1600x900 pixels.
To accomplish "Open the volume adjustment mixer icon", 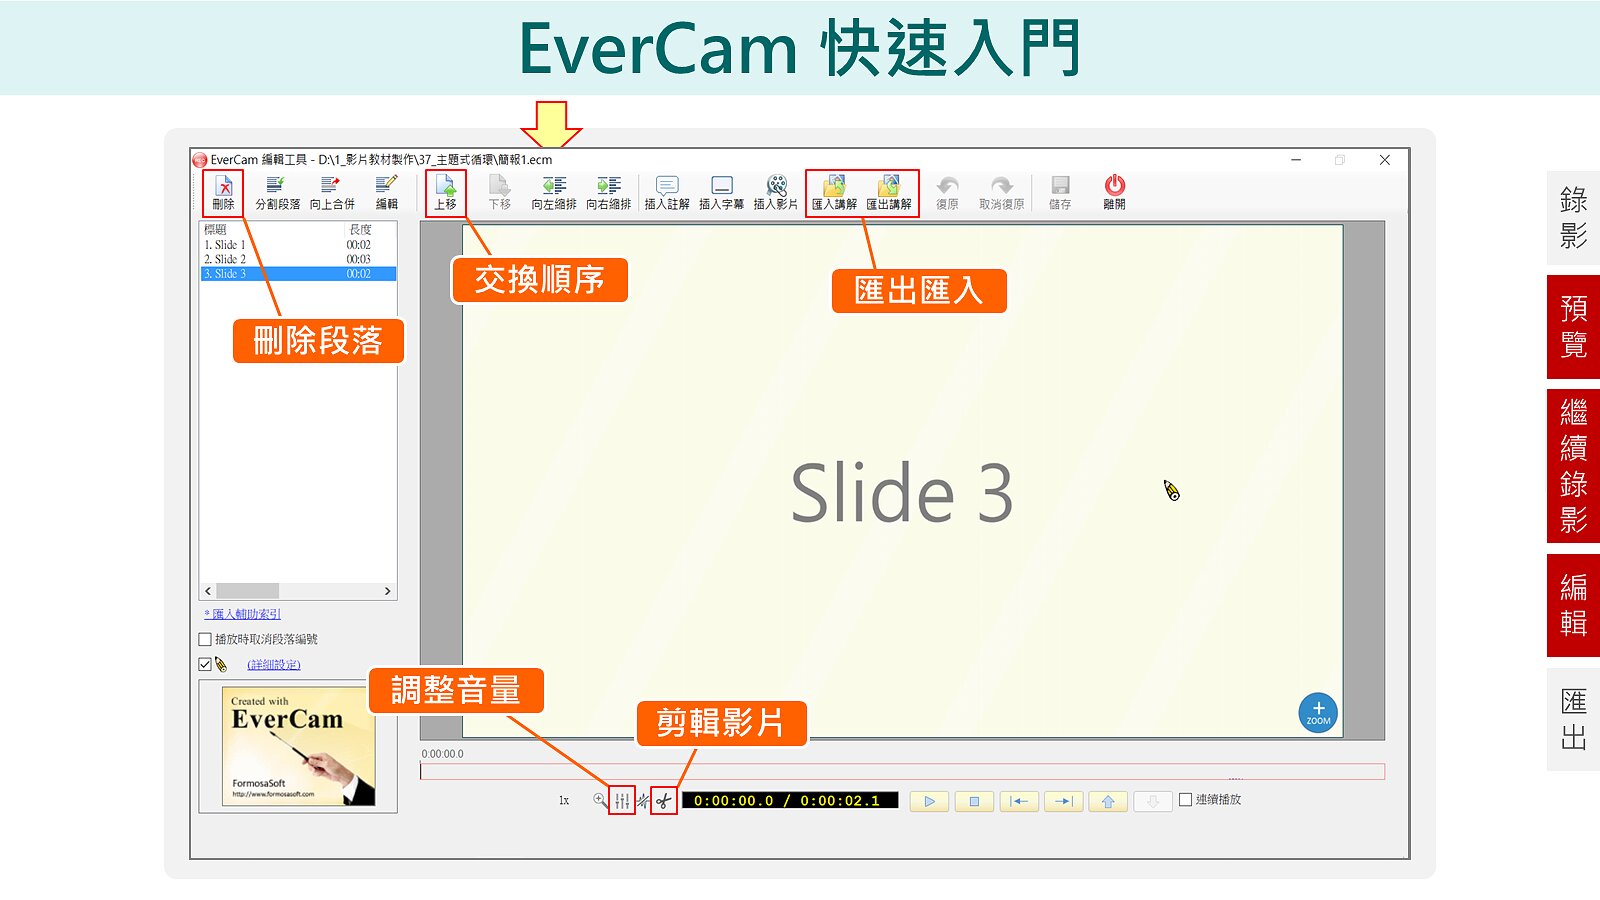I will pyautogui.click(x=622, y=801).
